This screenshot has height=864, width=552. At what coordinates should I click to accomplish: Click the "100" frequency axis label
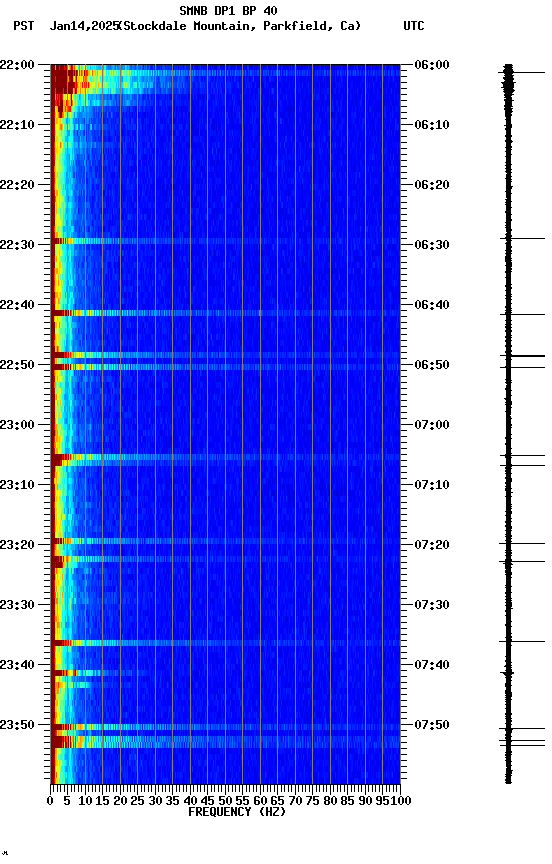401,802
